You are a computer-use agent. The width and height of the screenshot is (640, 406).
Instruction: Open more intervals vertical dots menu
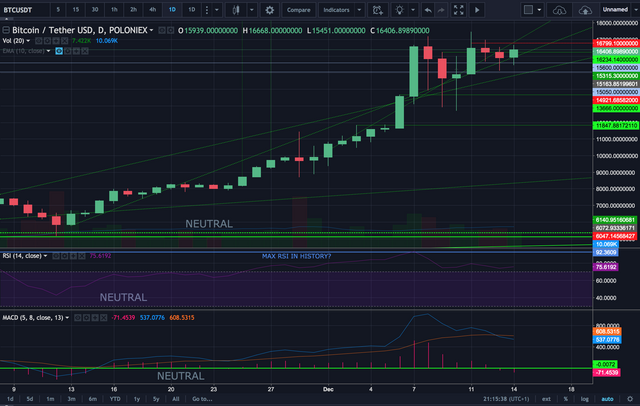click(207, 10)
